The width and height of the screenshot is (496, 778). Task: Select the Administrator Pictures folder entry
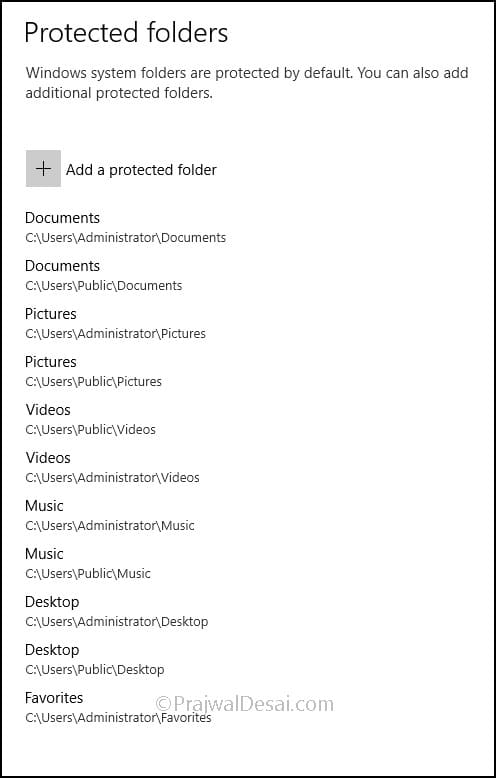[x=116, y=324]
